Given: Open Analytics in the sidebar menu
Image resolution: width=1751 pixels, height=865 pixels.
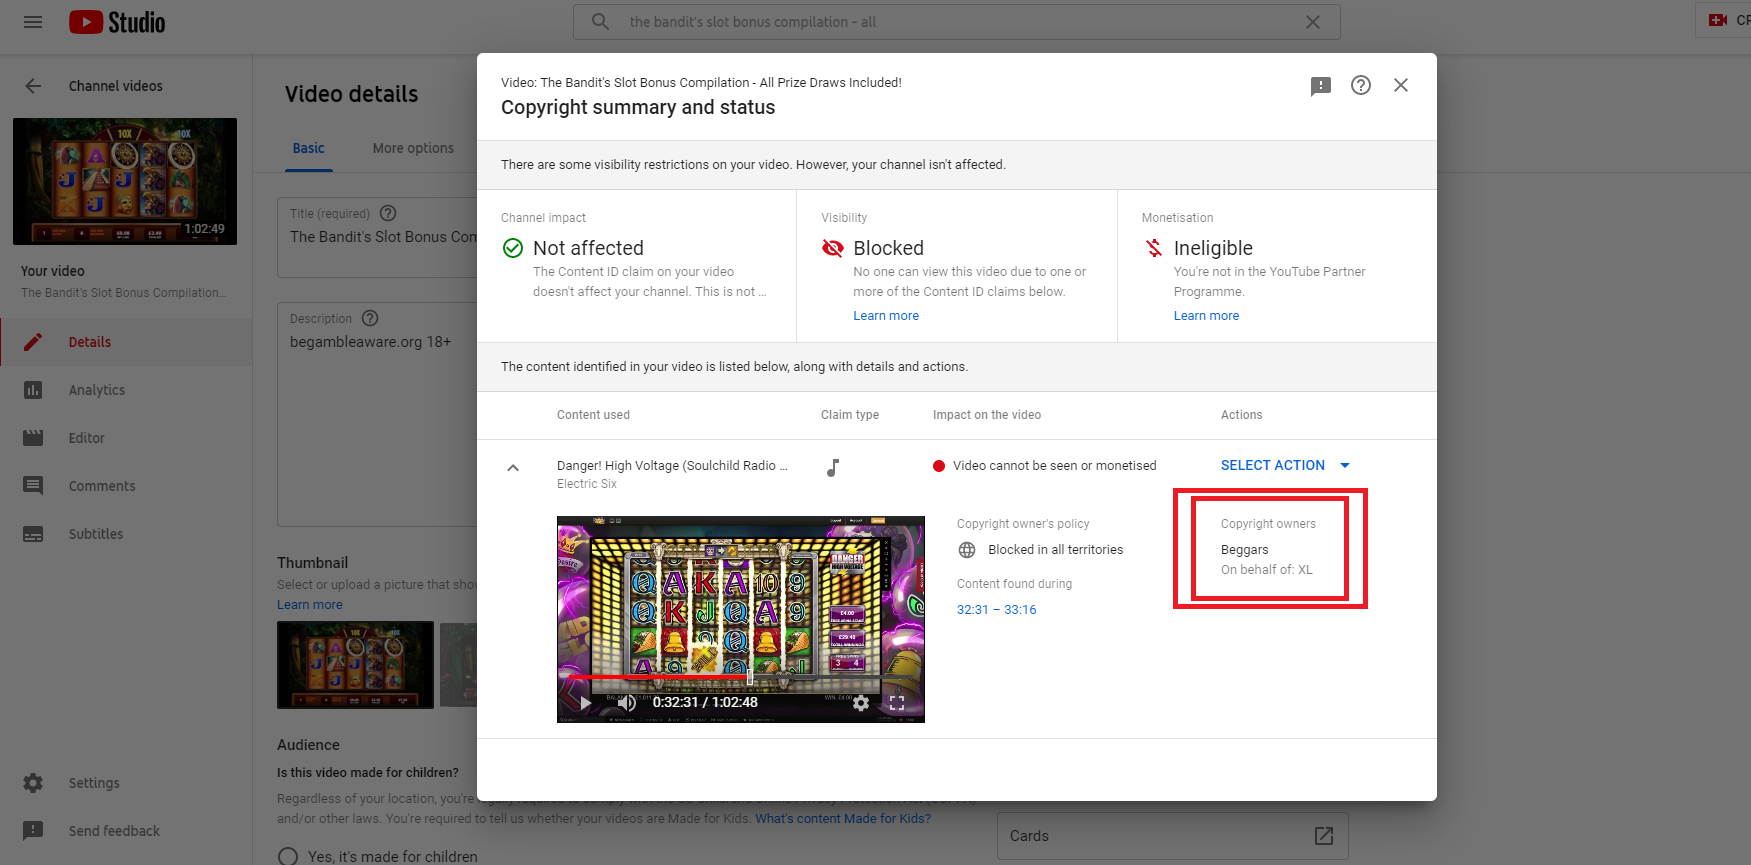Looking at the screenshot, I should pos(126,390).
